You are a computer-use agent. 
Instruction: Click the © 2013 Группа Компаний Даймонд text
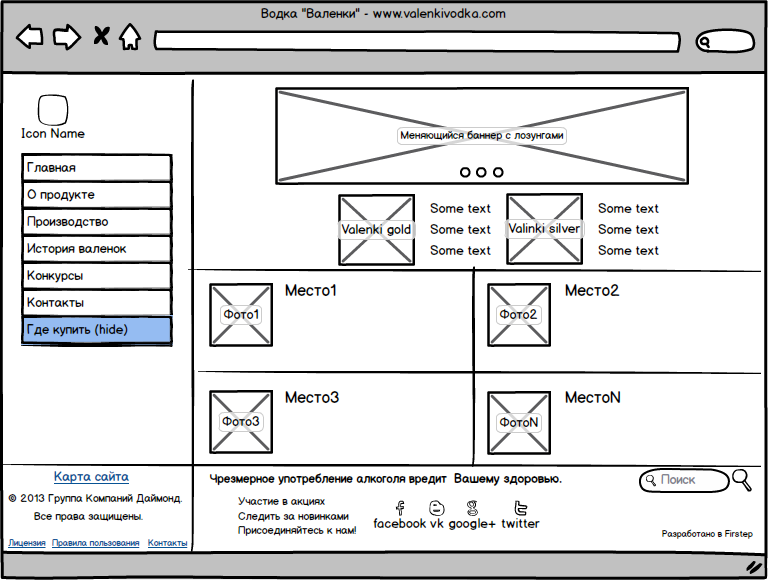click(96, 498)
